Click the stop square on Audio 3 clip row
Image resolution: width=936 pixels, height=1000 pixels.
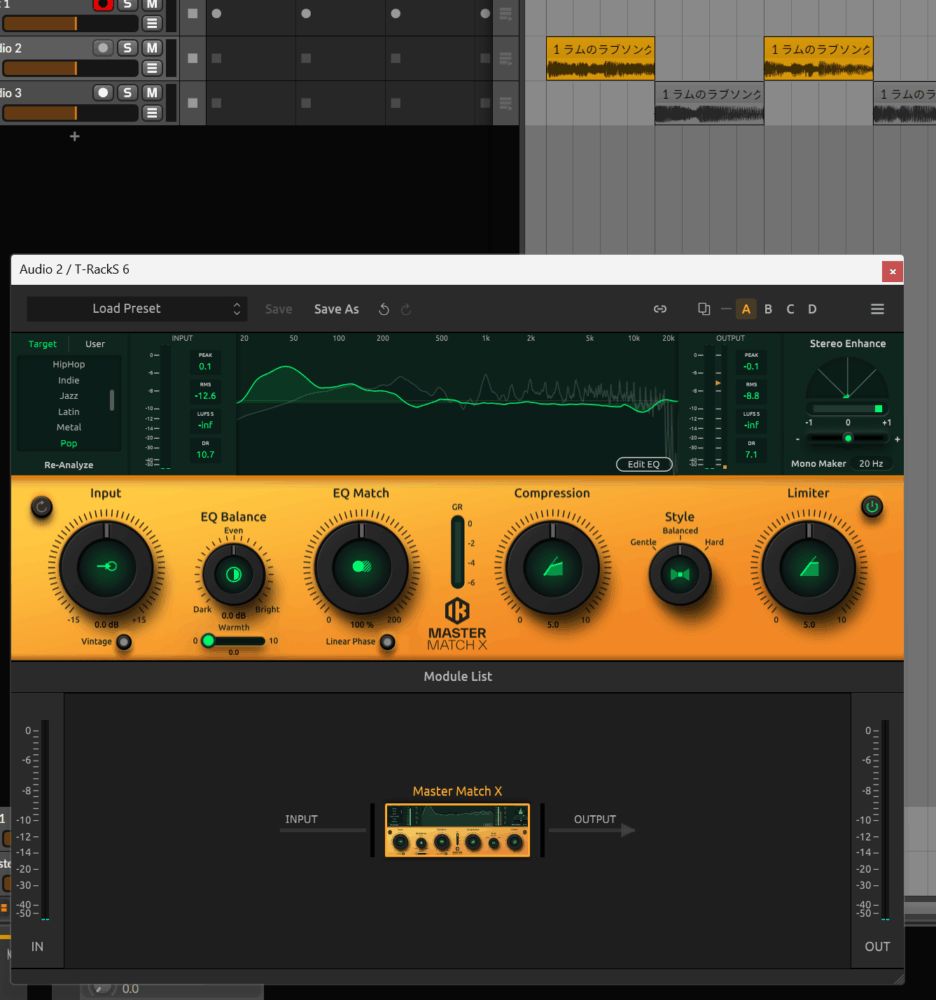[x=193, y=103]
